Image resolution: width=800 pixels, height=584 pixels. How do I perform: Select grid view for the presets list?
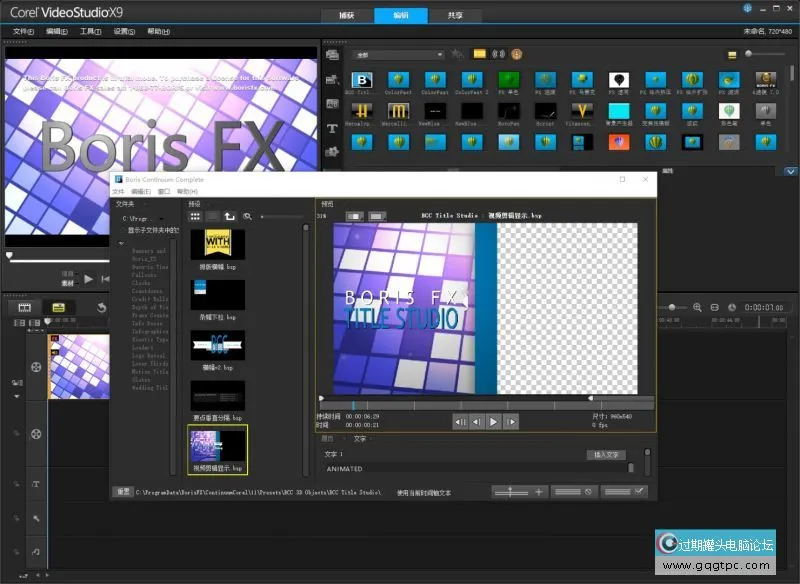coord(196,216)
